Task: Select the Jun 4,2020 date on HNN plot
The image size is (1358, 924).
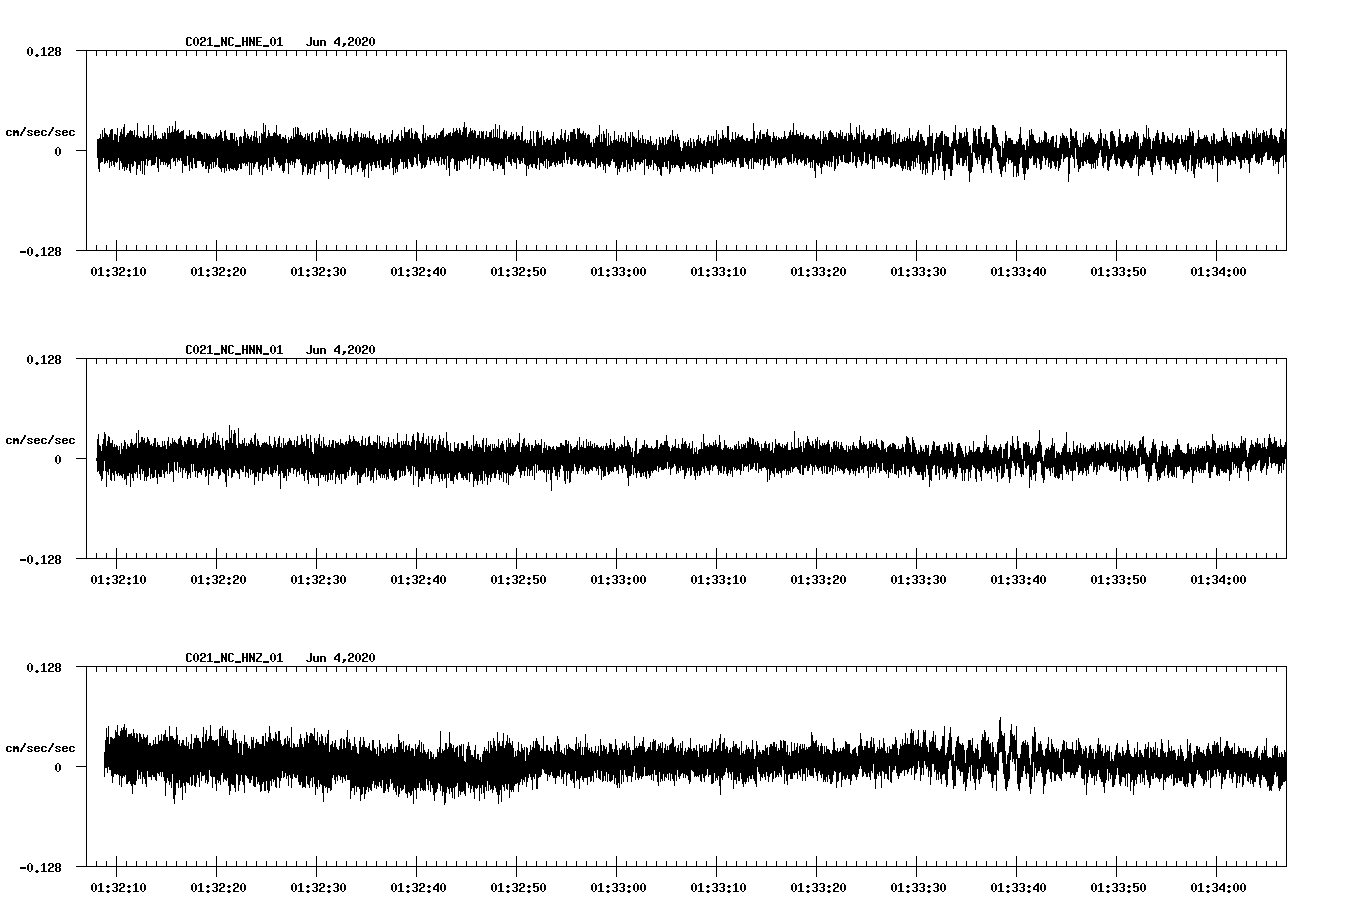Action: (341, 350)
